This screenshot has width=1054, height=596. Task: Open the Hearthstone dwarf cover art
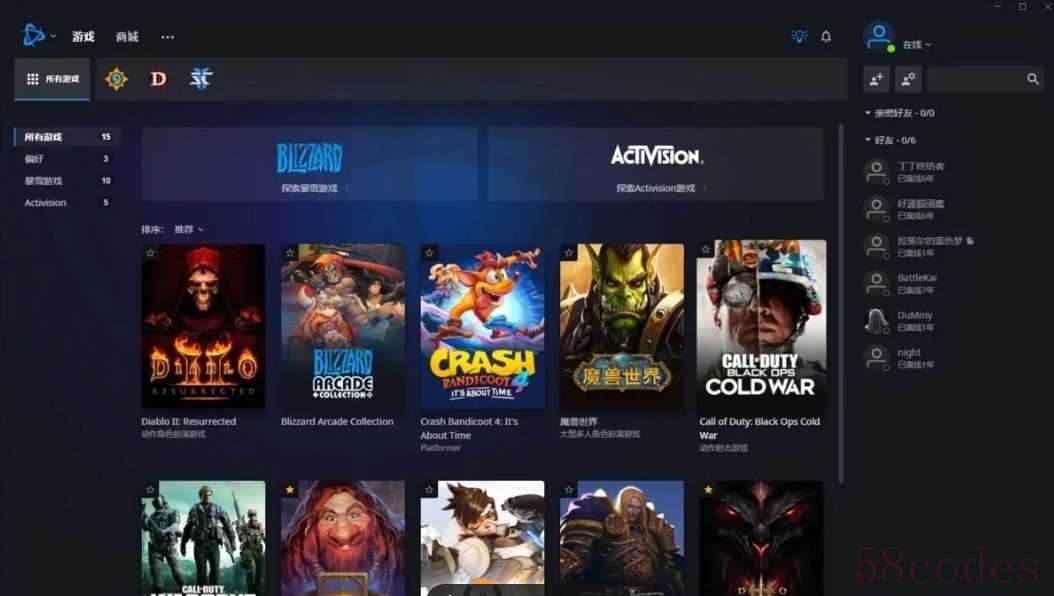[x=343, y=538]
